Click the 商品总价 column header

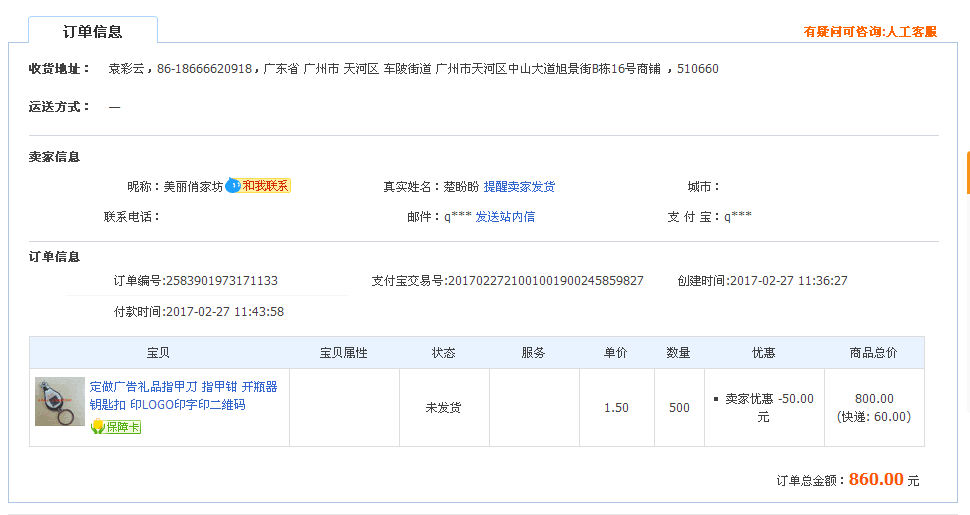point(873,353)
